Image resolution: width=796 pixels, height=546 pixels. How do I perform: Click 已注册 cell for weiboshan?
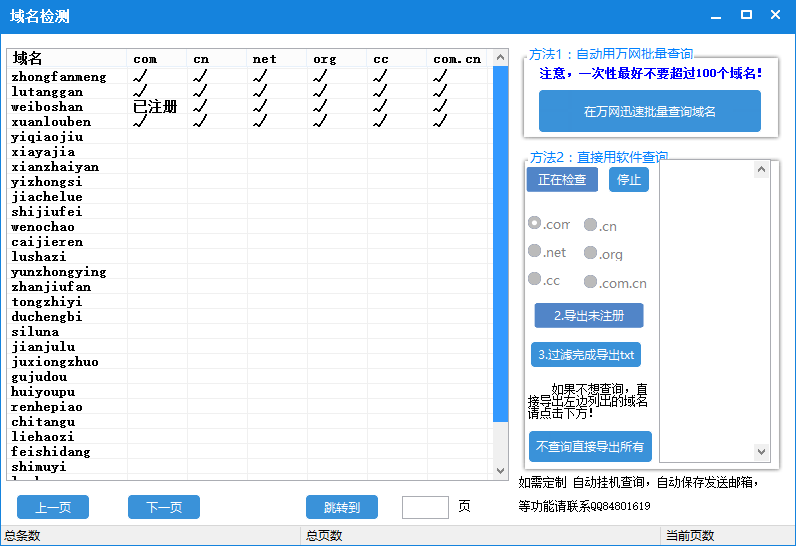click(155, 107)
